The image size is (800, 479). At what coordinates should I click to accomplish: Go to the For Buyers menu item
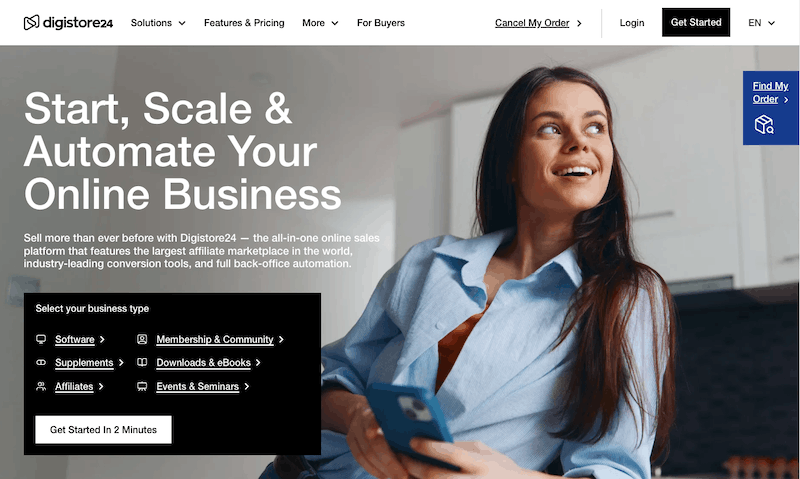pyautogui.click(x=381, y=23)
